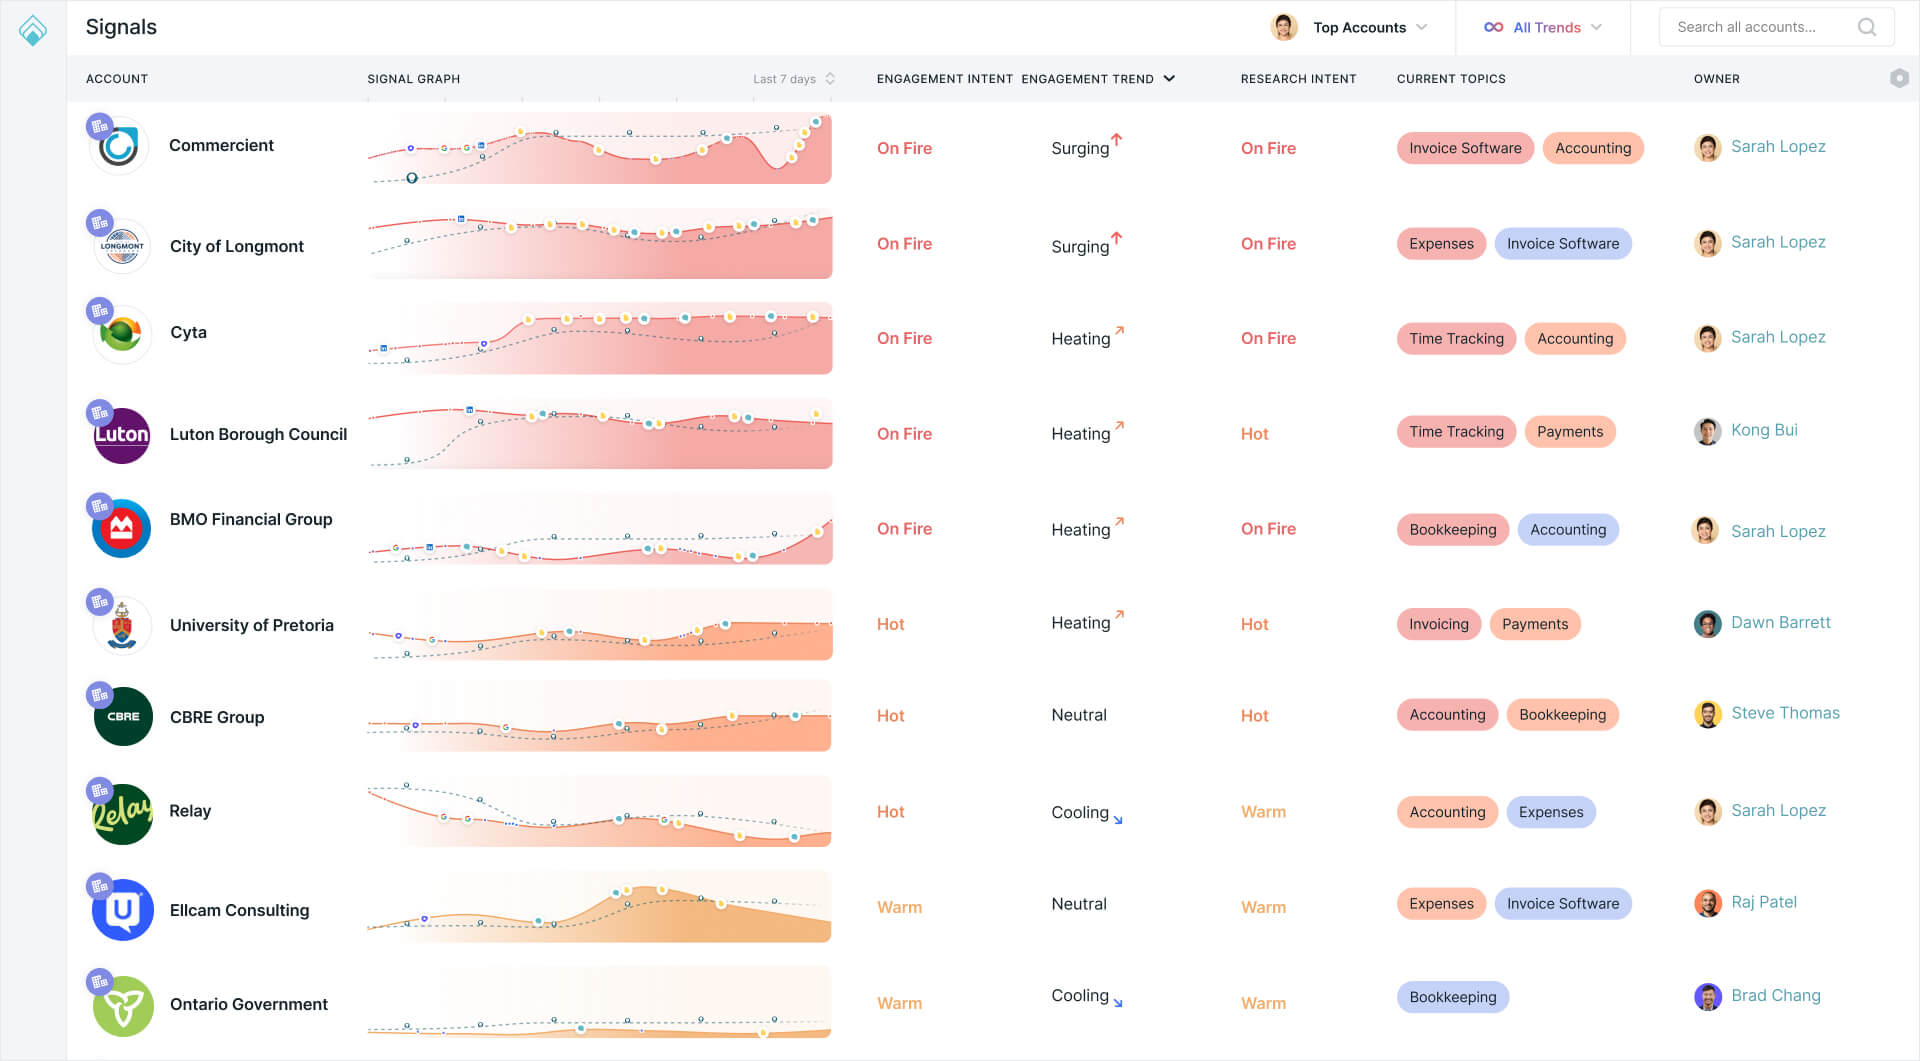Click the purple badge on Commercient logo
Viewport: 1920px width, 1061px height.
coord(99,126)
